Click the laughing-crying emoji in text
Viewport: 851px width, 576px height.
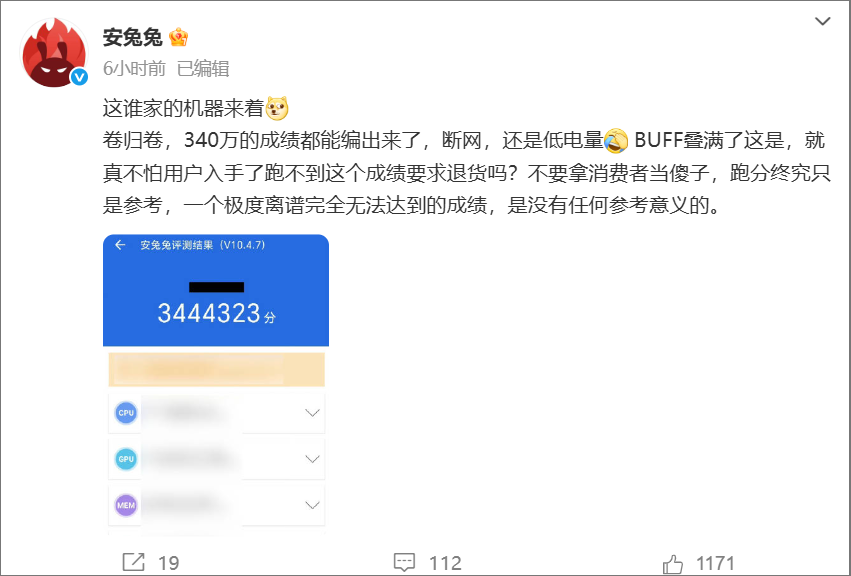(x=616, y=141)
